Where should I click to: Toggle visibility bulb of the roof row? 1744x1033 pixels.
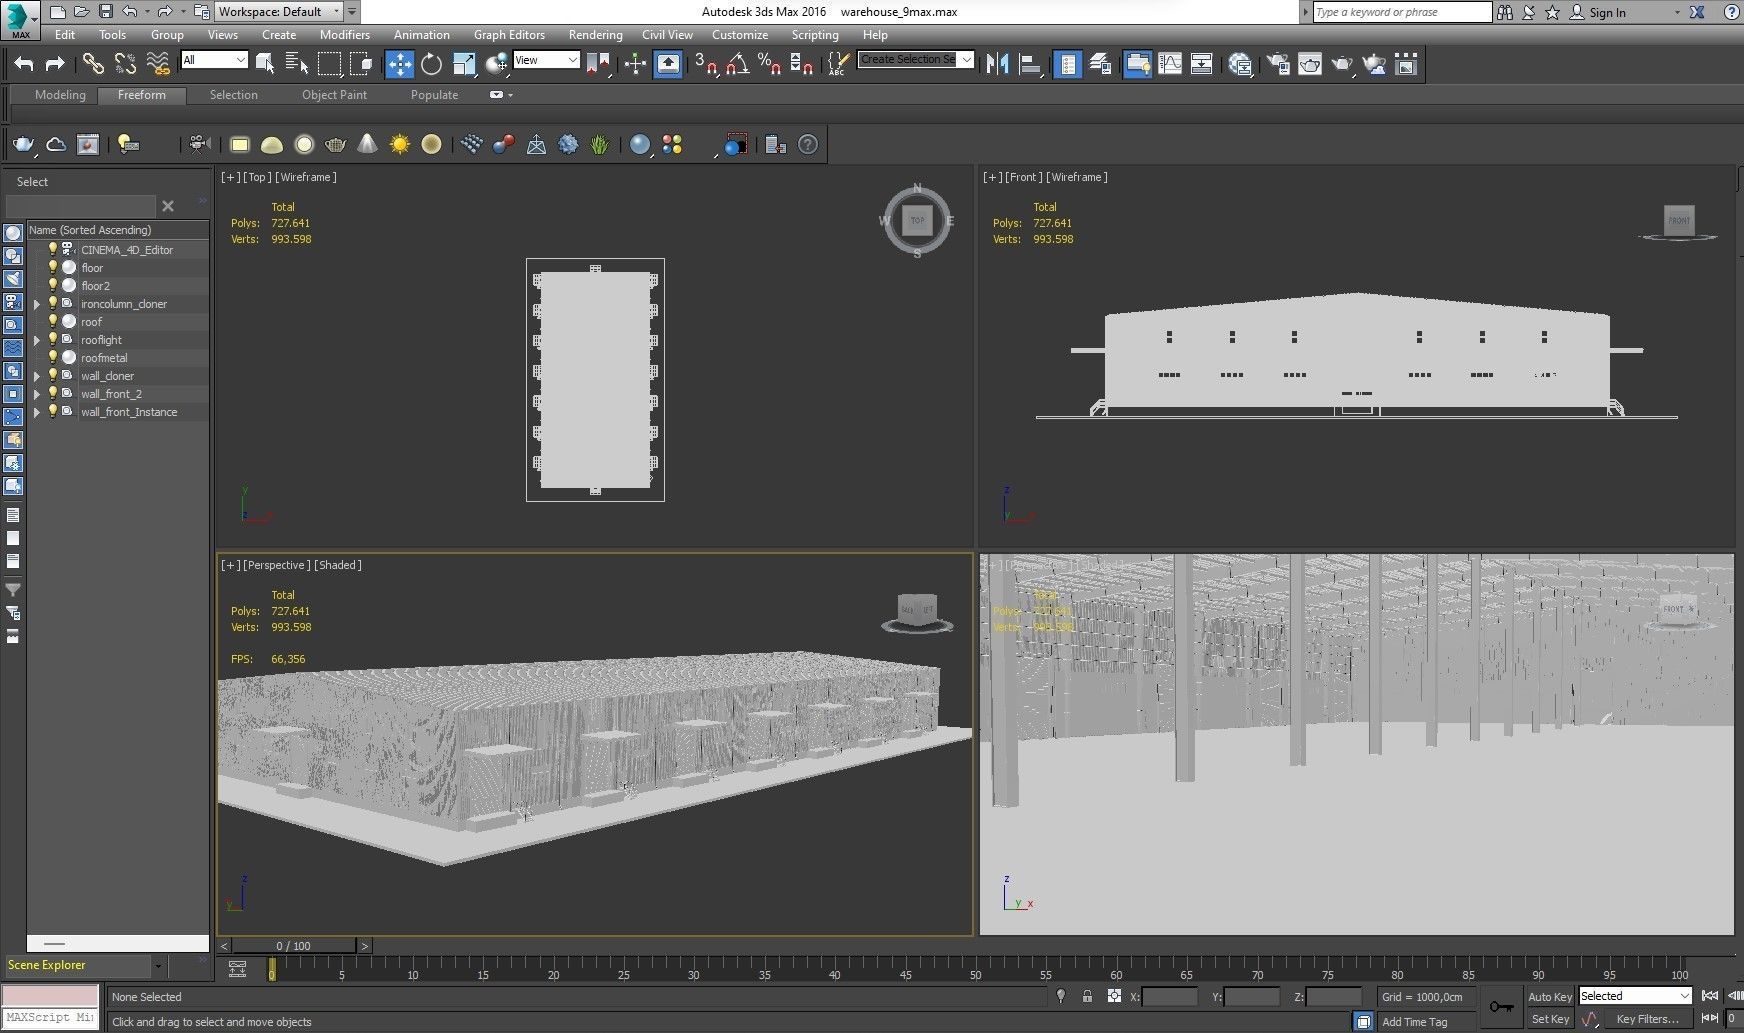[53, 321]
